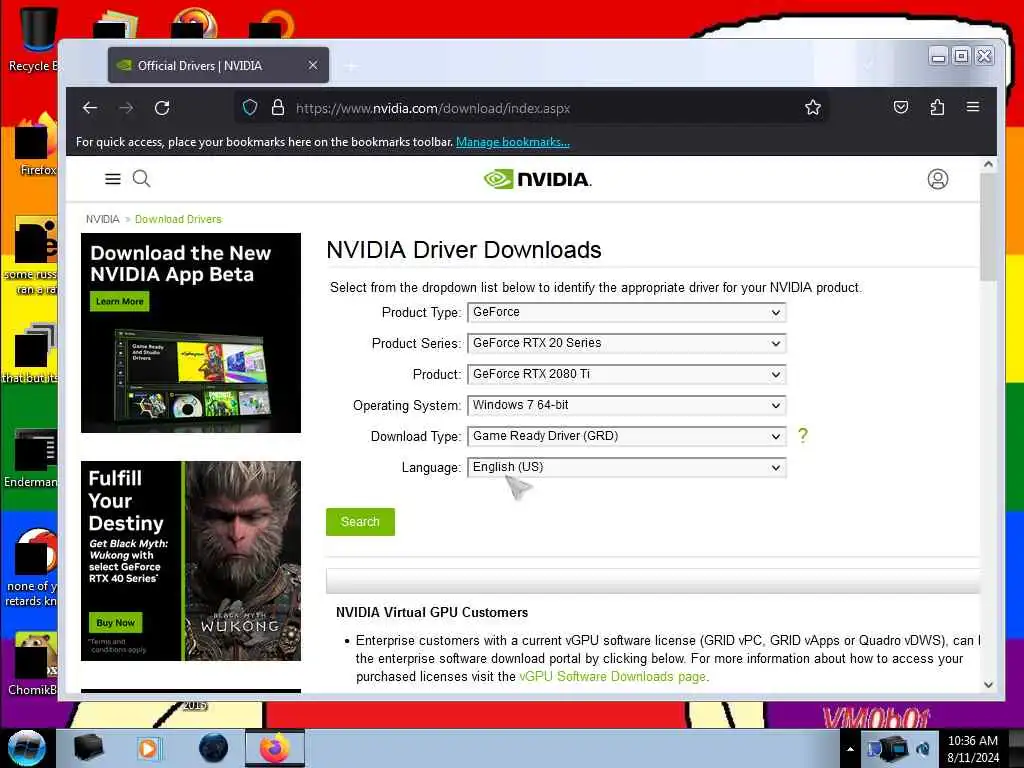Screen dimensions: 1024x768
Task: Open the vGPU Software Downloads page link
Action: 613,677
